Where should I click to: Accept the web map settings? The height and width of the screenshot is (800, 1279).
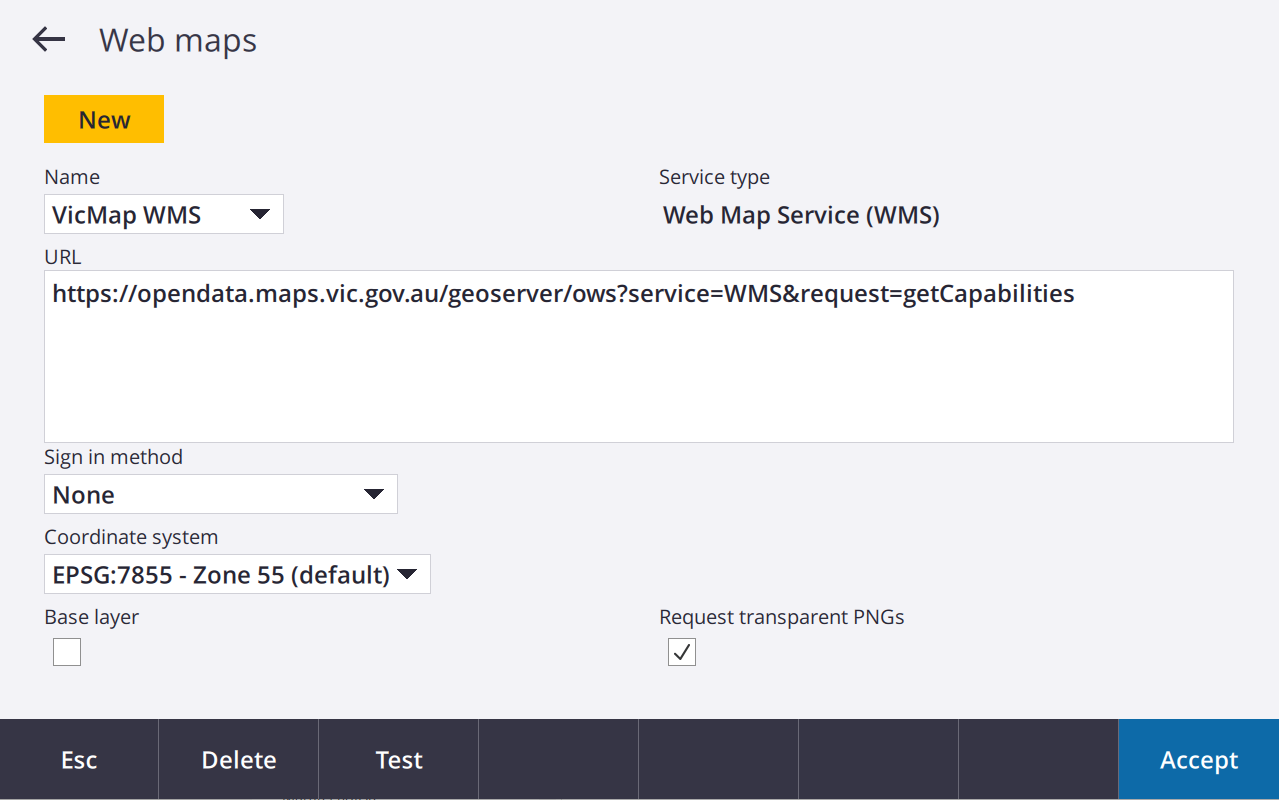point(1199,760)
